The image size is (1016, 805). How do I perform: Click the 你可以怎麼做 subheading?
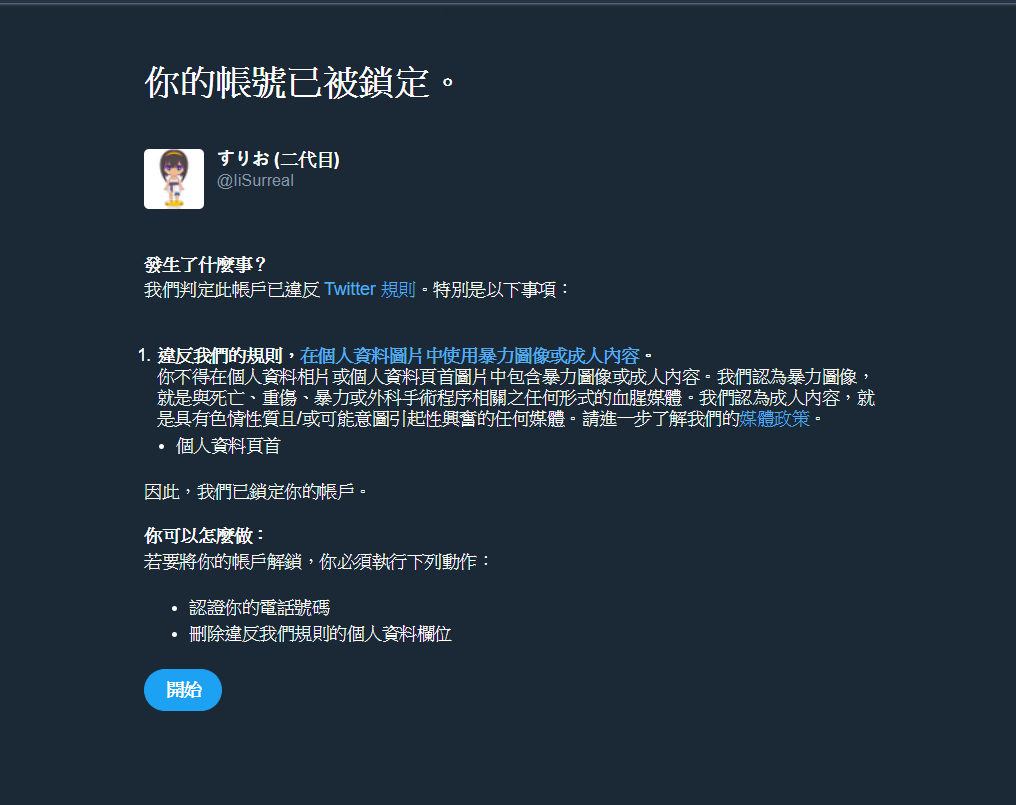pyautogui.click(x=205, y=536)
